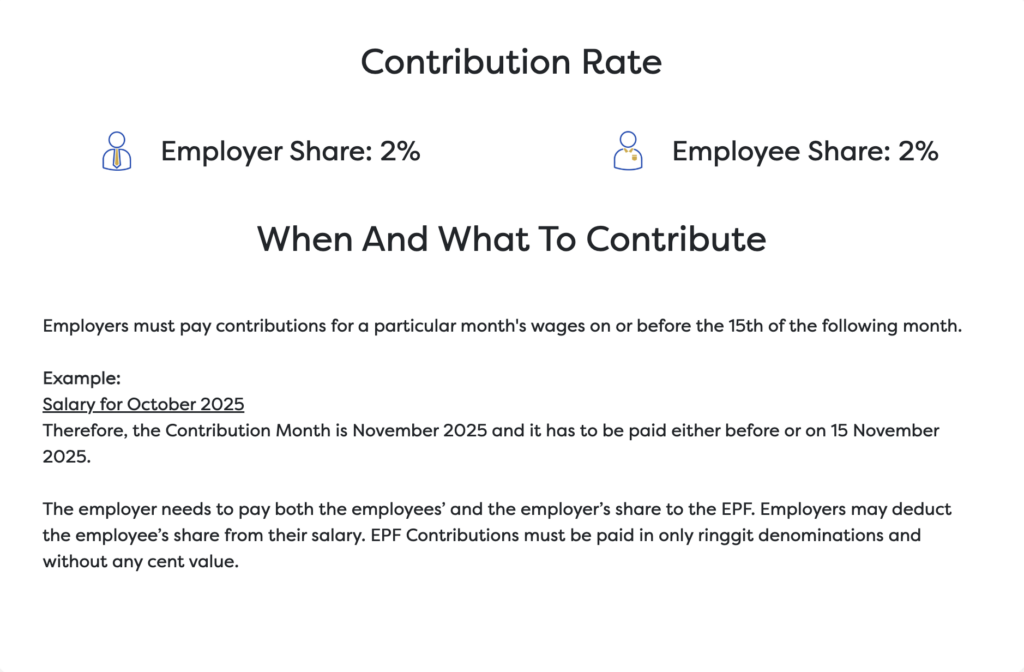Select the Employer Share label text

point(265,151)
